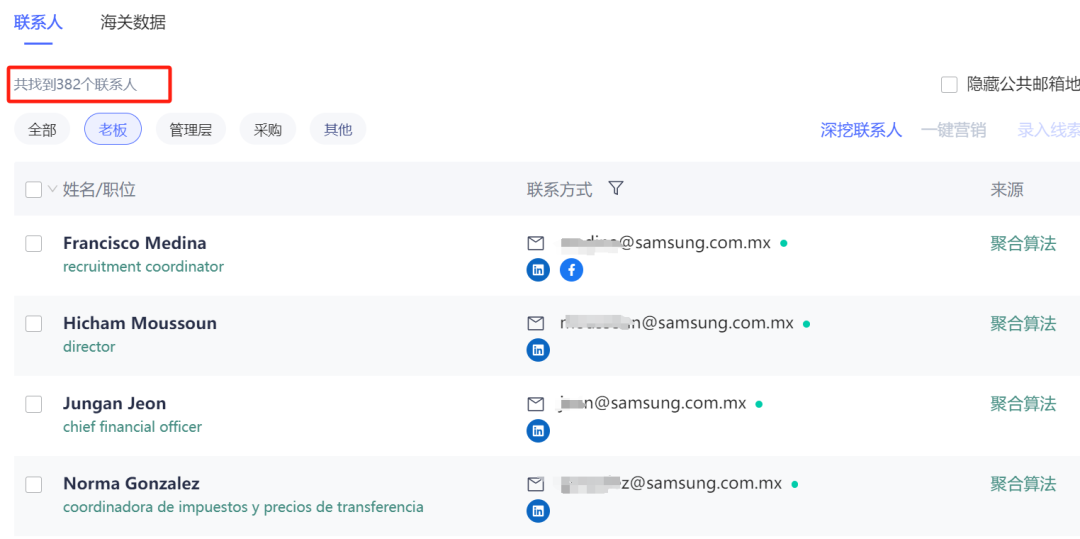Click the filter funnel beside 联系方式
This screenshot has height=539, width=1080.
point(616,188)
